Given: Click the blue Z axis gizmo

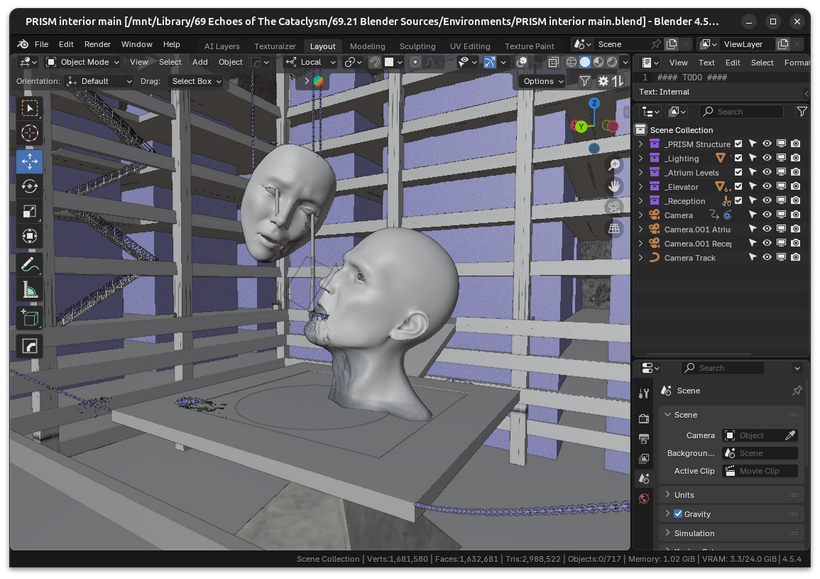Looking at the screenshot, I should click(x=594, y=103).
